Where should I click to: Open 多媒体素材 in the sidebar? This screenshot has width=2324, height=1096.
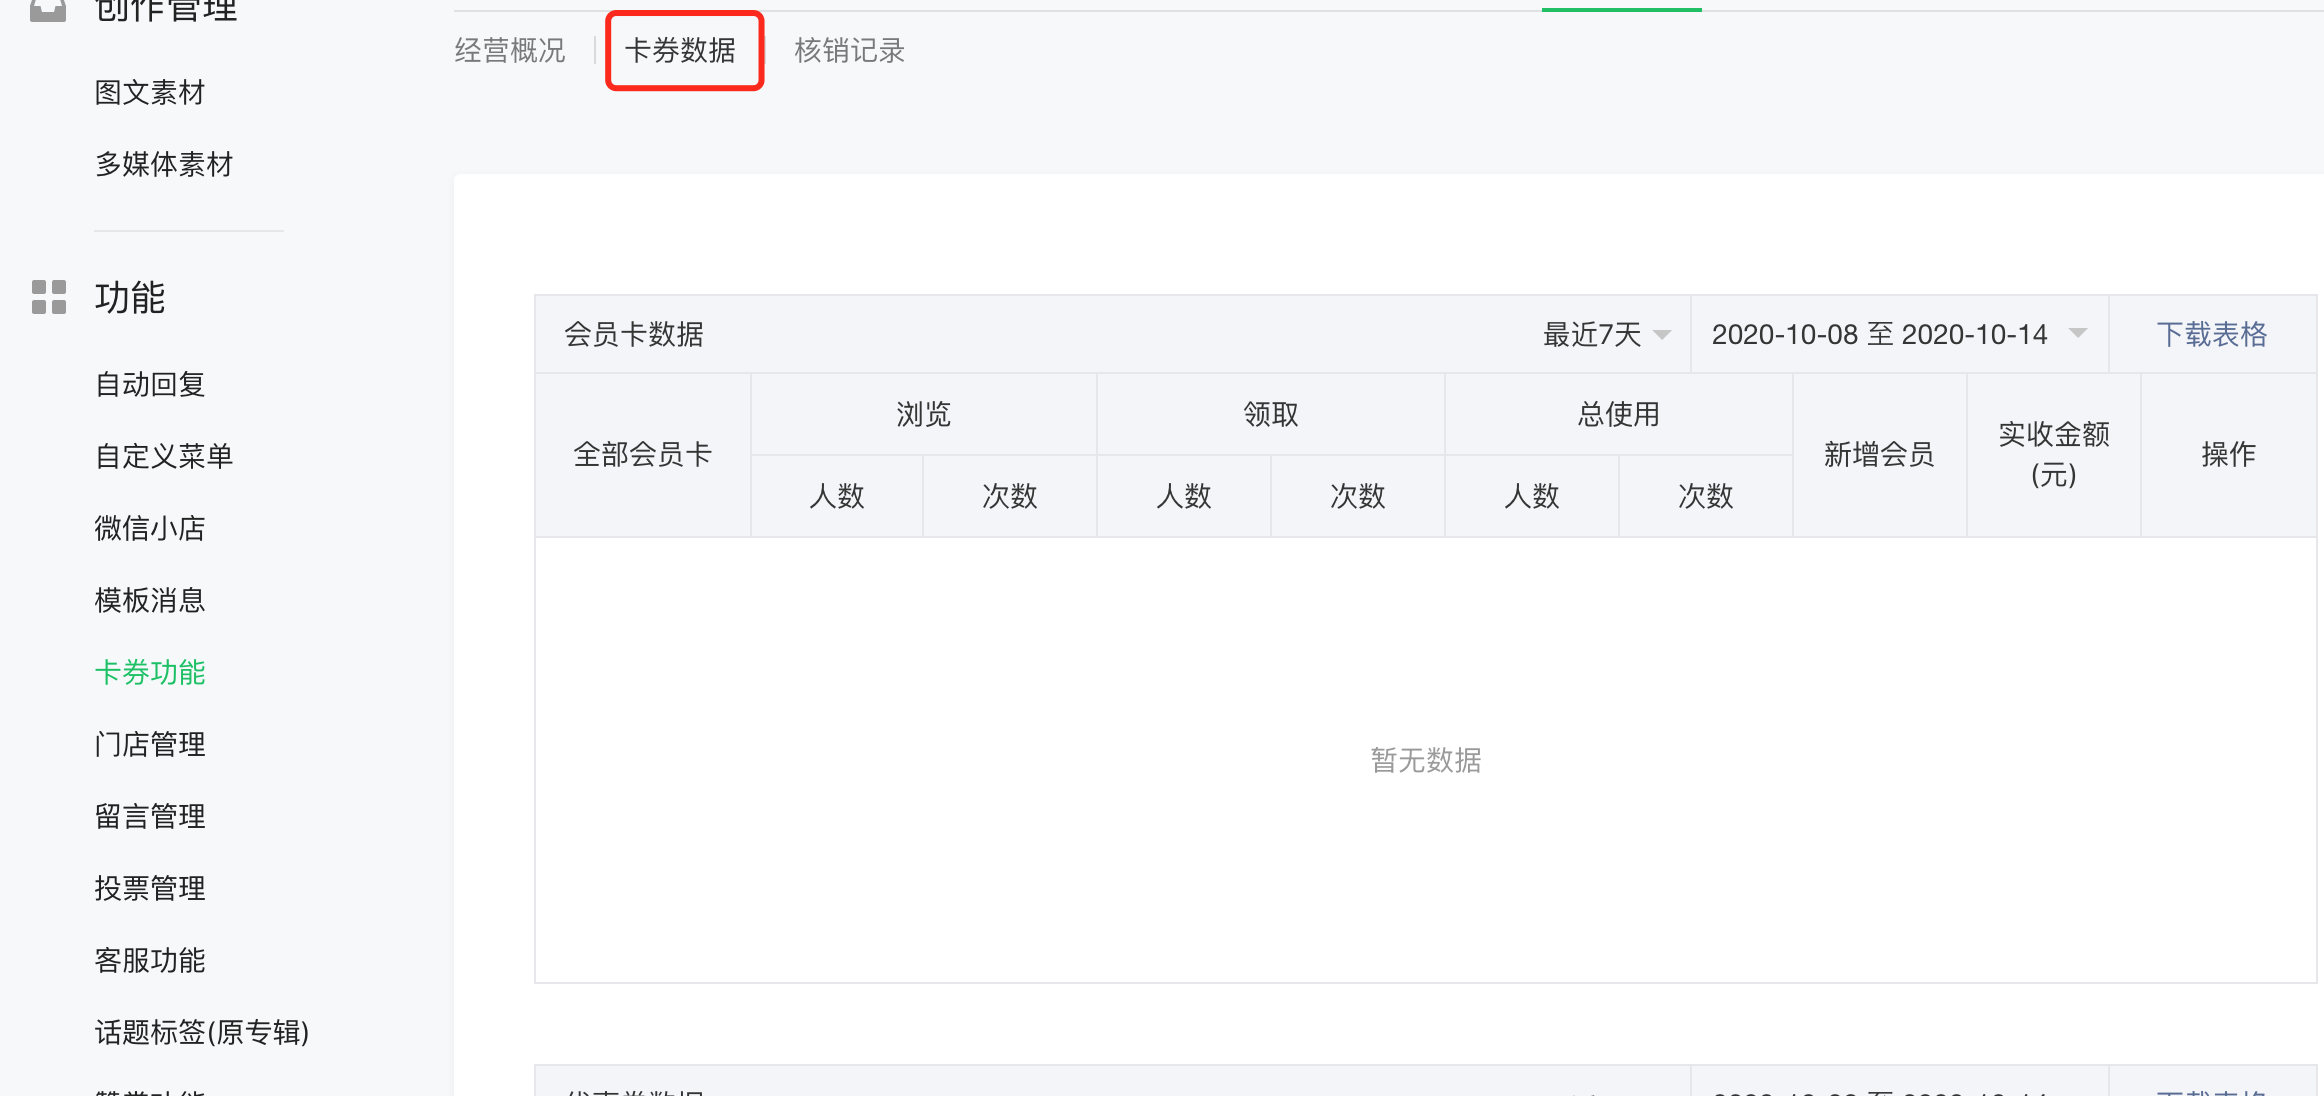[x=164, y=164]
